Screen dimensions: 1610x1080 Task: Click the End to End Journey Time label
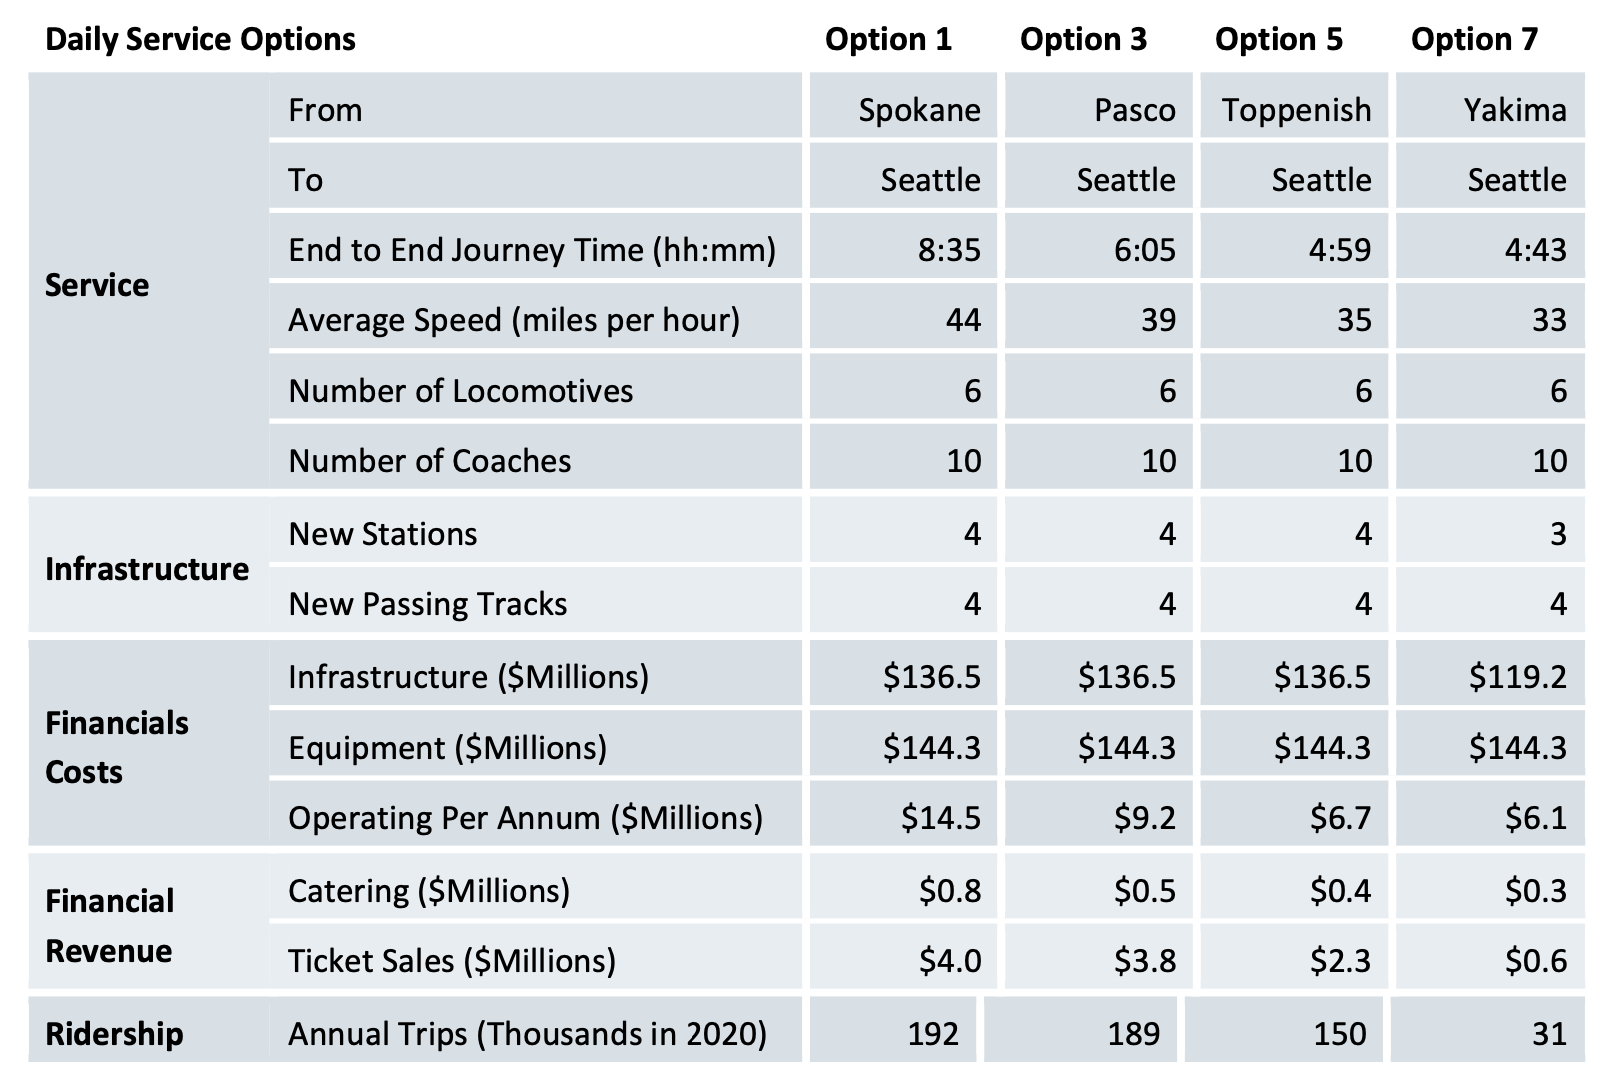pos(532,249)
